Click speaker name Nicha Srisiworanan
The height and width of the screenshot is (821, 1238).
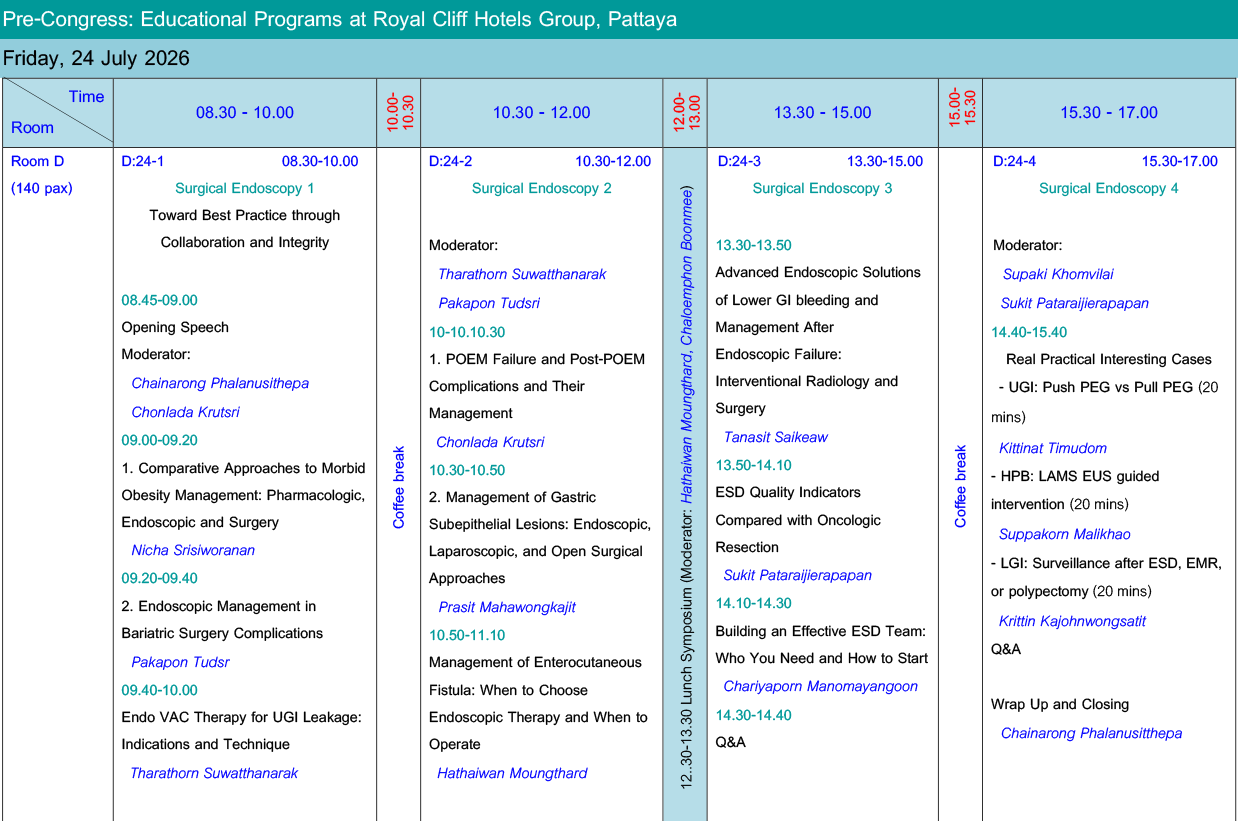[193, 550]
